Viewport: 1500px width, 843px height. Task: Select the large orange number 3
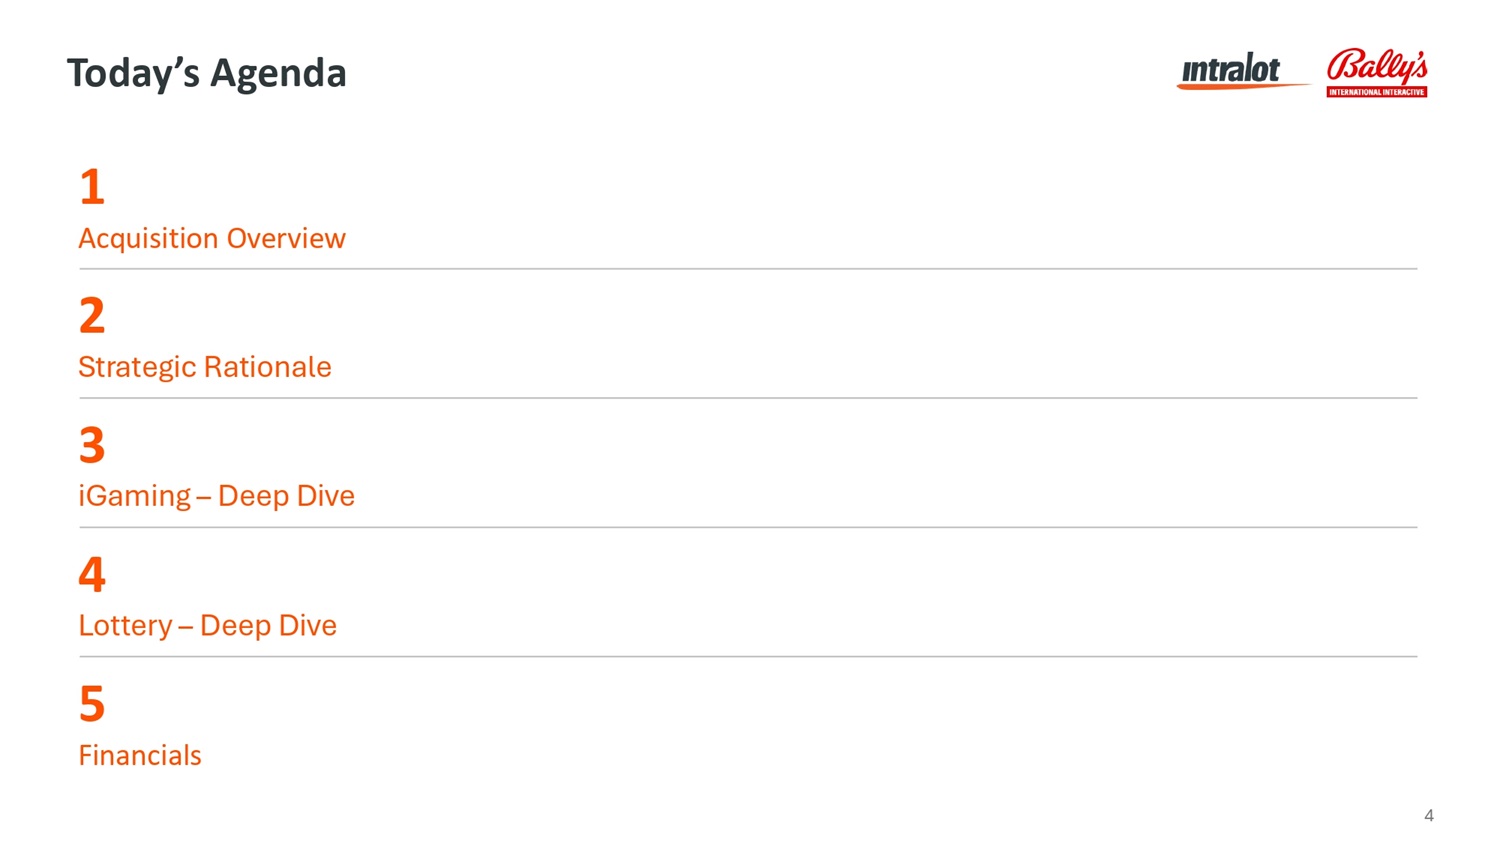92,445
